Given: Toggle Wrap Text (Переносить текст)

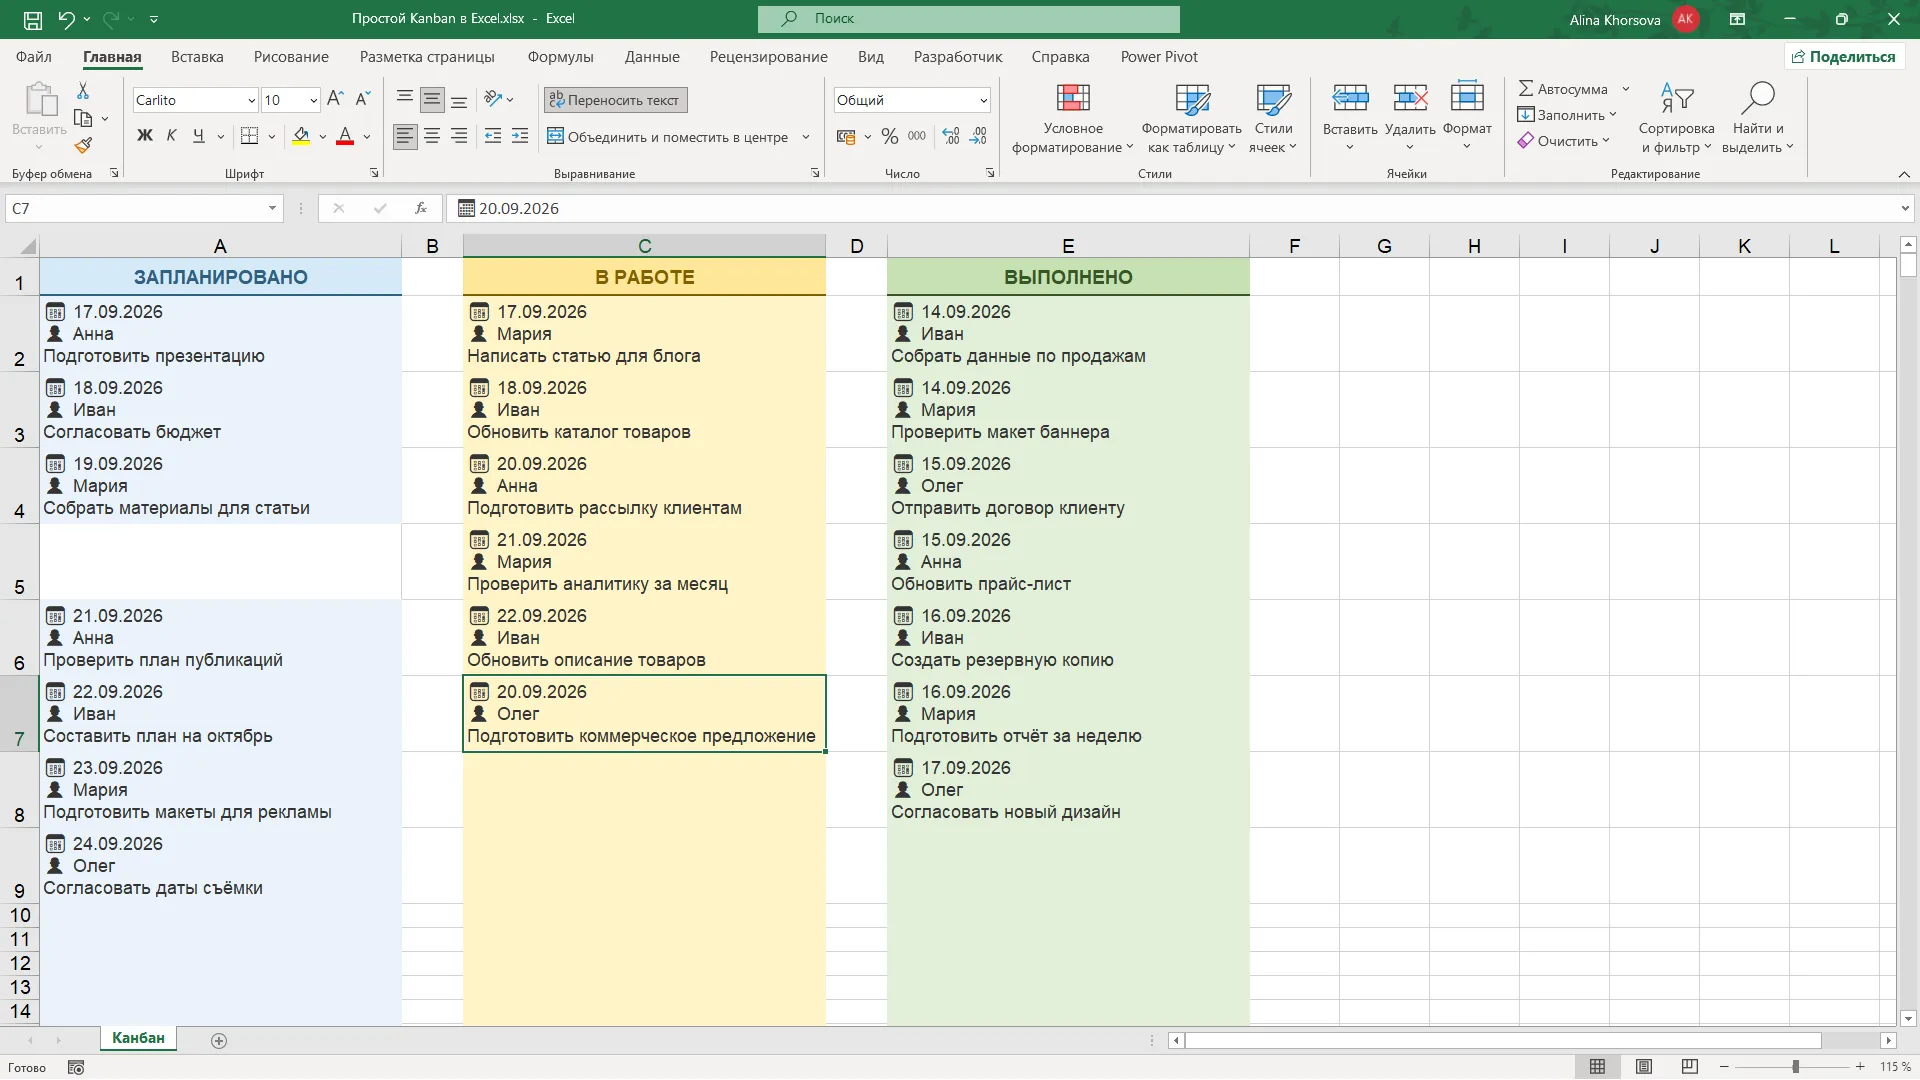Looking at the screenshot, I should 615,100.
